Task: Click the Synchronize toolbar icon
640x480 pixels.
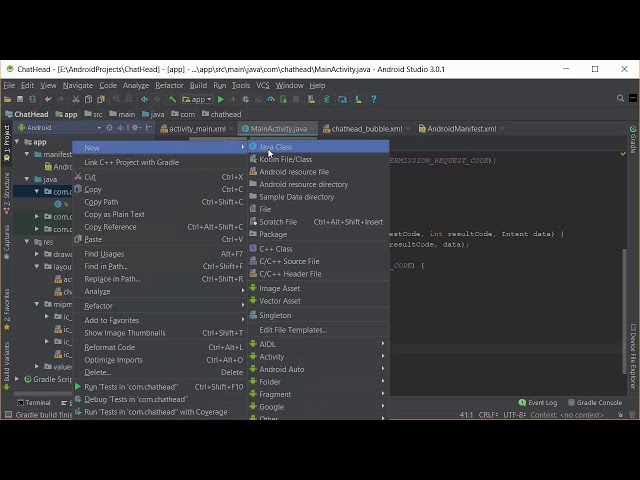Action: (x=32, y=99)
